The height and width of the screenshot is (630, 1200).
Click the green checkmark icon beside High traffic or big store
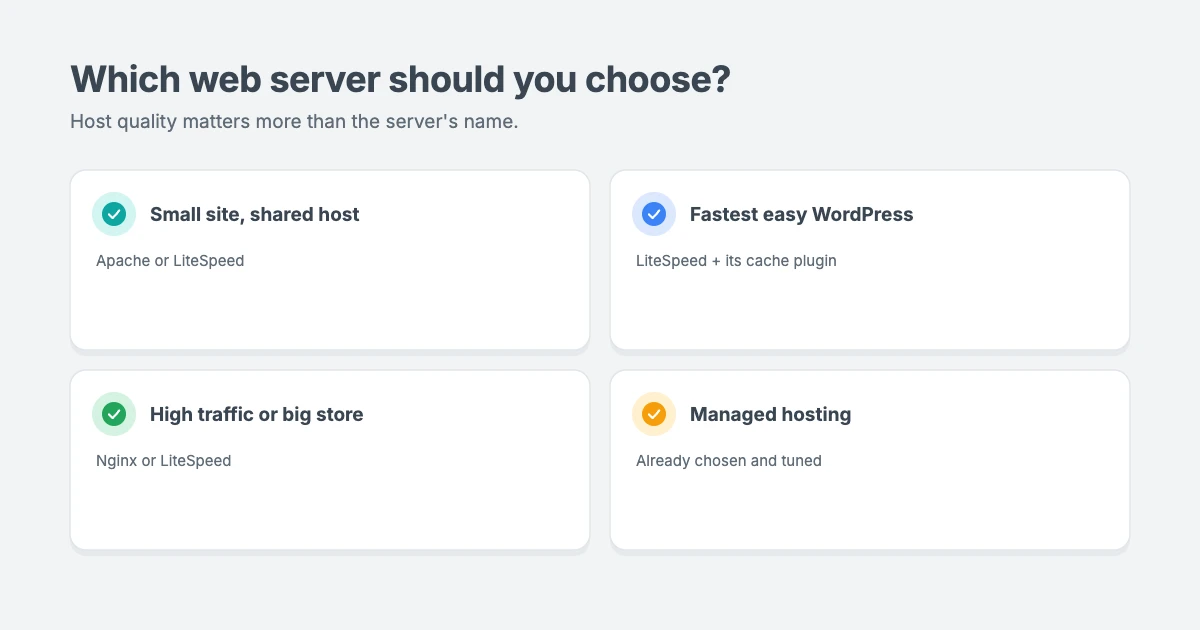pos(114,414)
